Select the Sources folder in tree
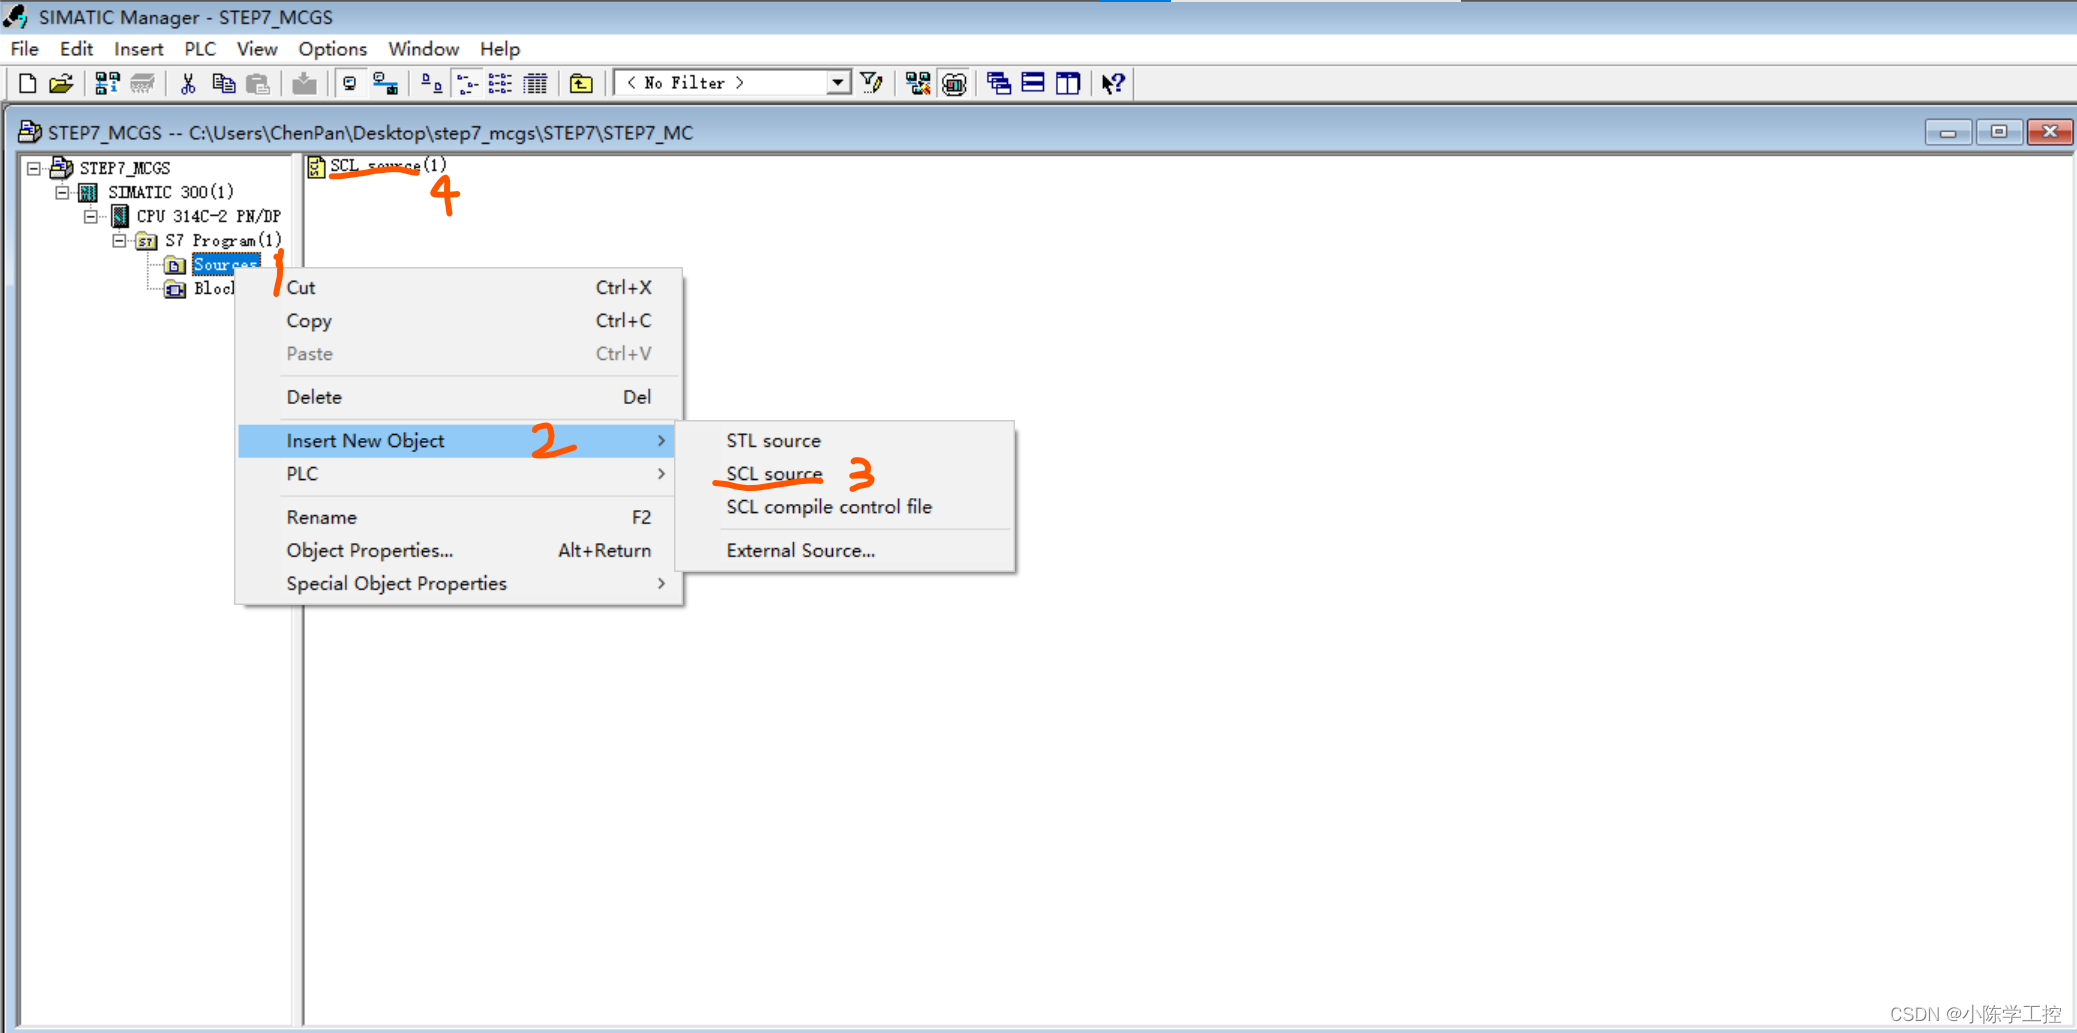Image resolution: width=2077 pixels, height=1033 pixels. pyautogui.click(x=226, y=264)
